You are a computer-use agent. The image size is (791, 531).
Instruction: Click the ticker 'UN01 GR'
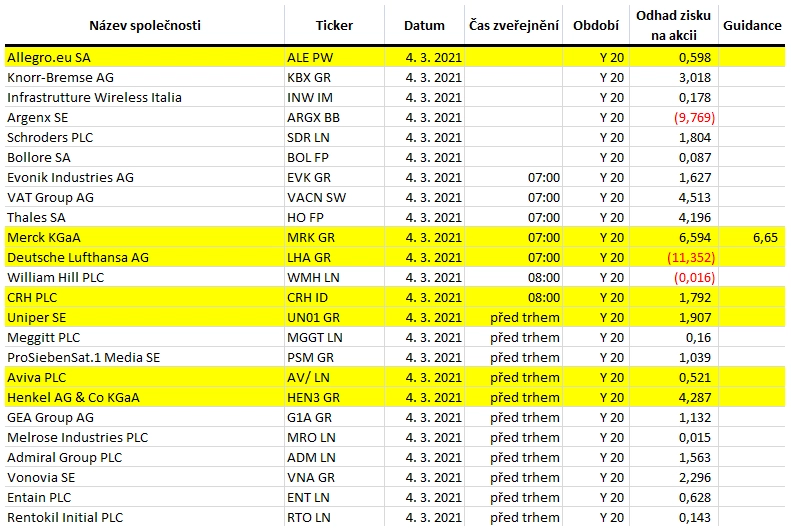pos(313,317)
